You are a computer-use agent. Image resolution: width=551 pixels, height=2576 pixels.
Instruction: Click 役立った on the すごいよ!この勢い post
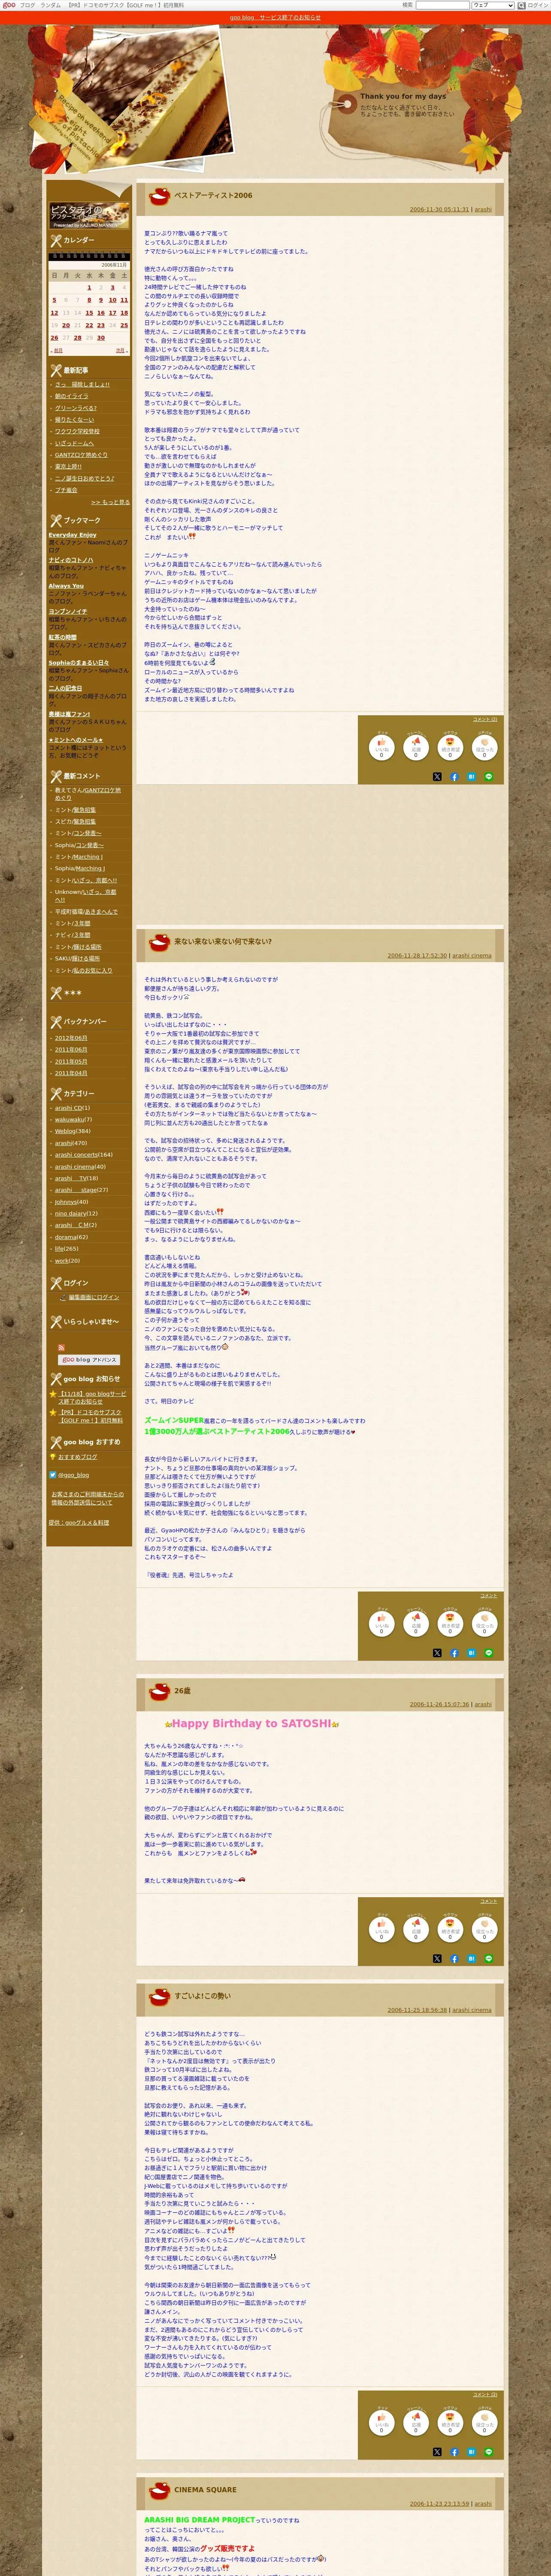pos(484,2423)
